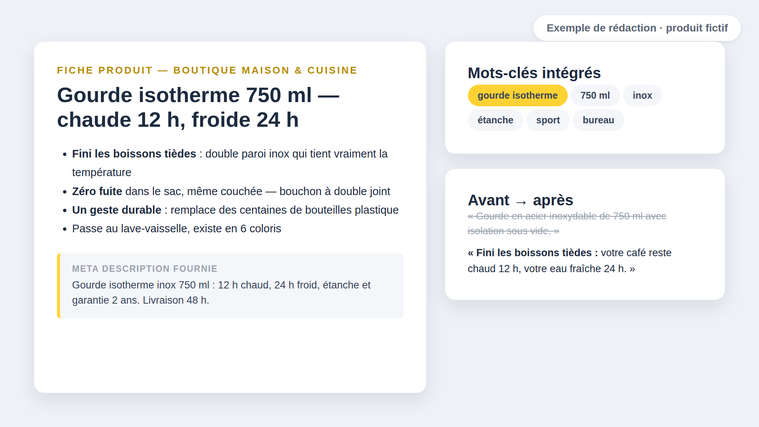Click the 'Fiche produit — Boutique Maison & Cuisine' label
This screenshot has height=427, width=759.
tap(207, 70)
